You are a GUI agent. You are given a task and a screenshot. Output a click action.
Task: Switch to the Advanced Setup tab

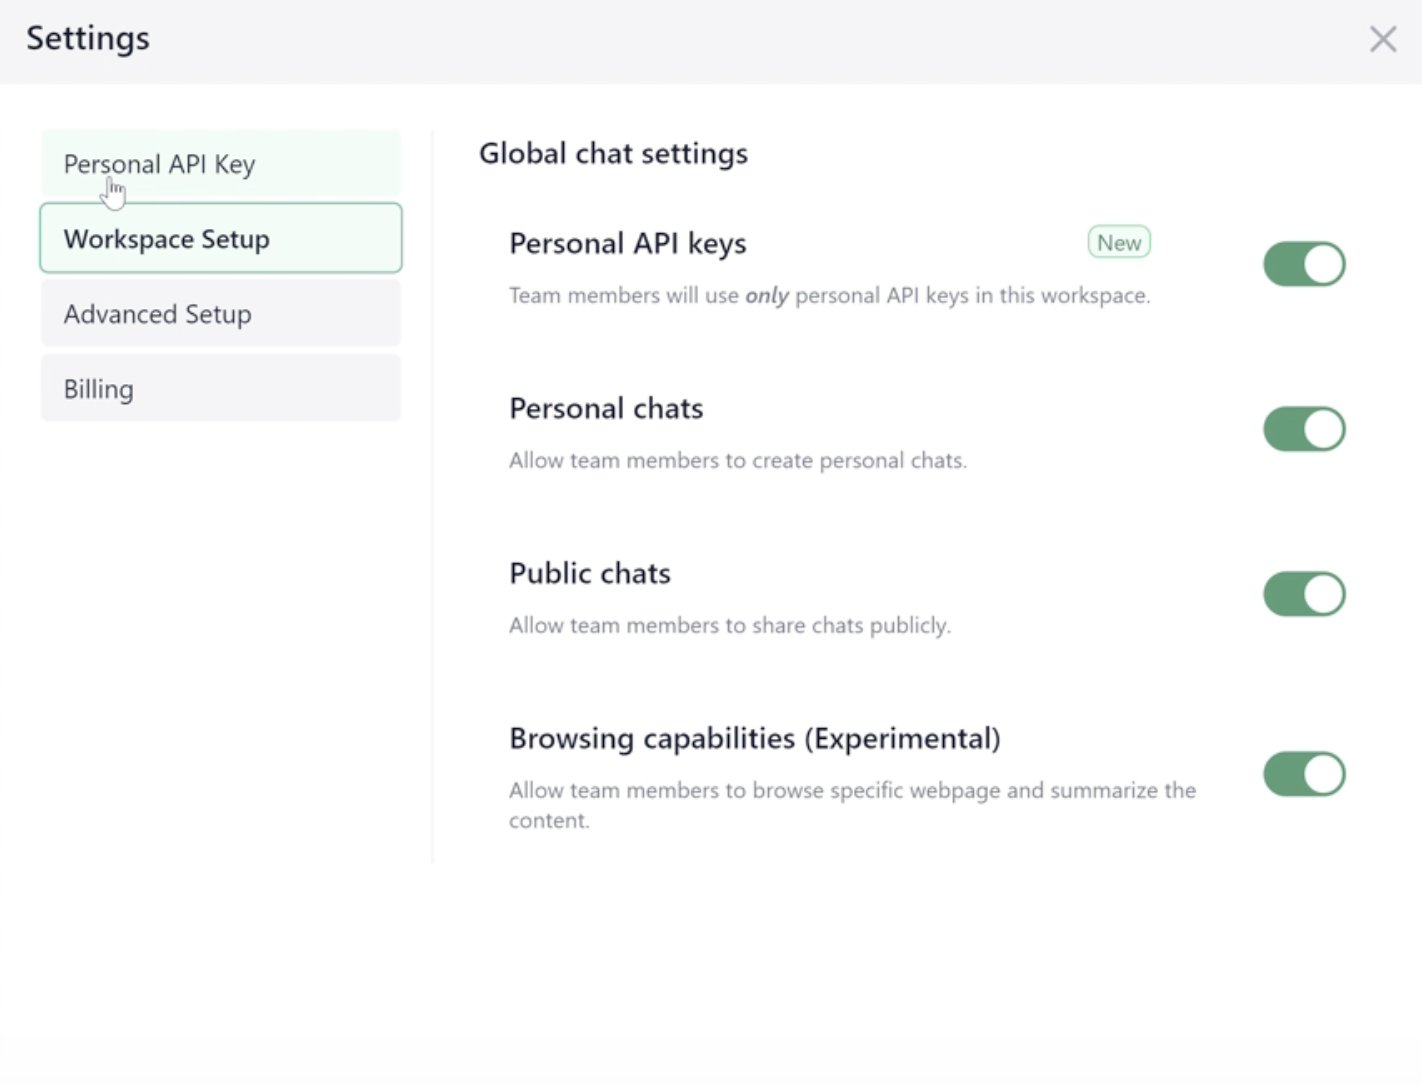(220, 314)
